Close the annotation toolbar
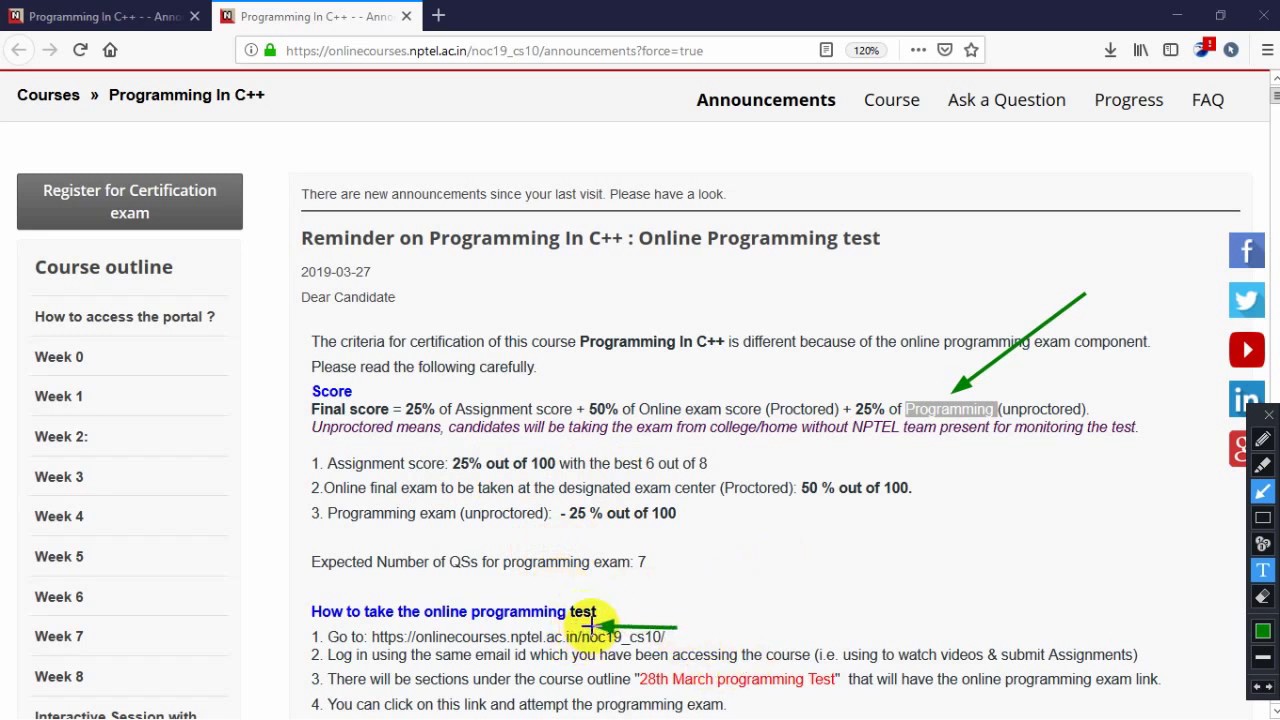This screenshot has height=720, width=1280. pyautogui.click(x=1268, y=414)
